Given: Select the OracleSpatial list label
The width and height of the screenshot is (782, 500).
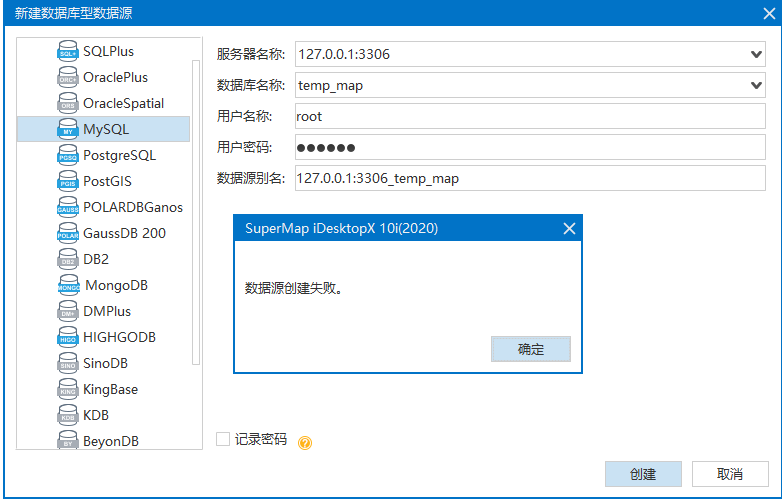Looking at the screenshot, I should [x=123, y=103].
